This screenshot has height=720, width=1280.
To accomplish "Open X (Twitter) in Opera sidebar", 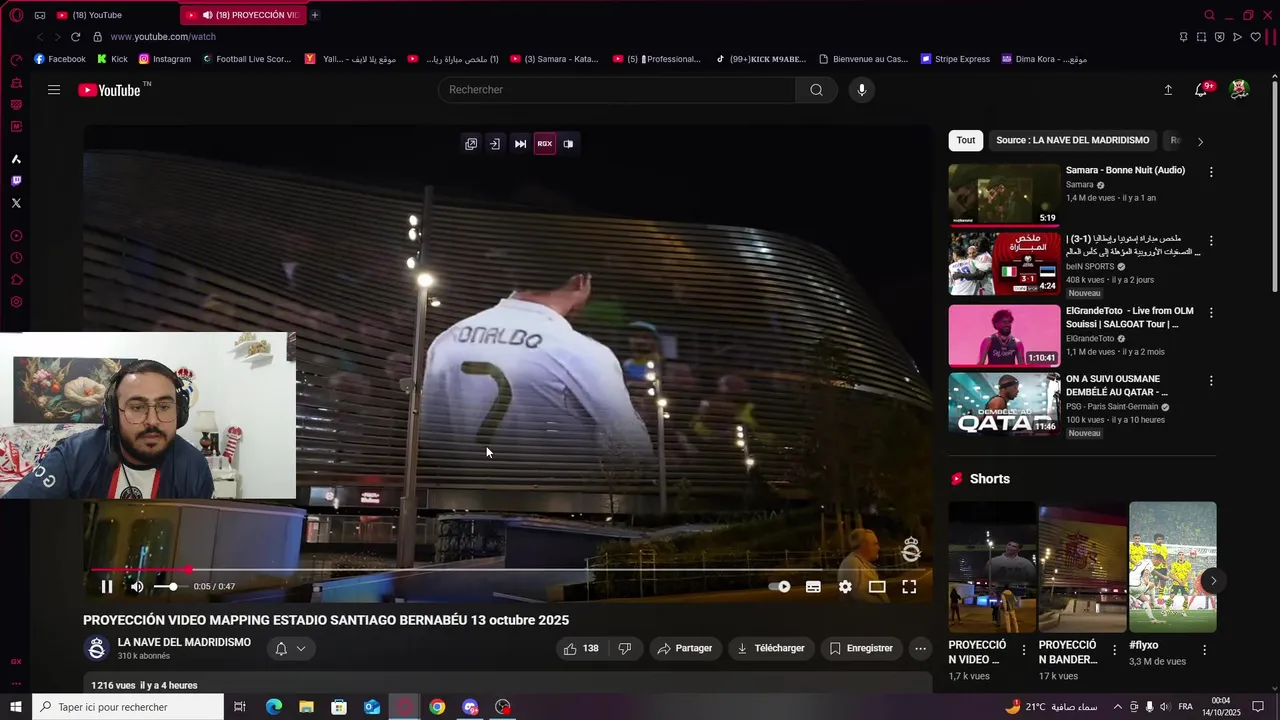I will [16, 203].
